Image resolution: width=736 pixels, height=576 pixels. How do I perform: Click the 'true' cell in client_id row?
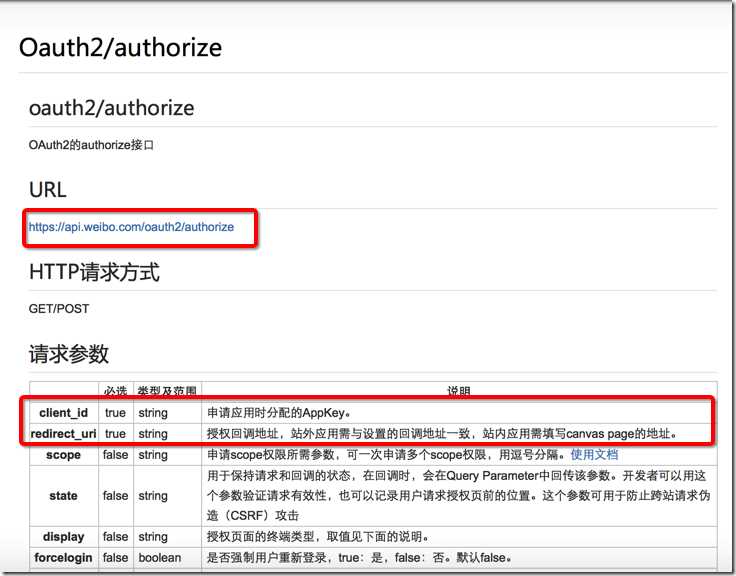pyautogui.click(x=116, y=413)
